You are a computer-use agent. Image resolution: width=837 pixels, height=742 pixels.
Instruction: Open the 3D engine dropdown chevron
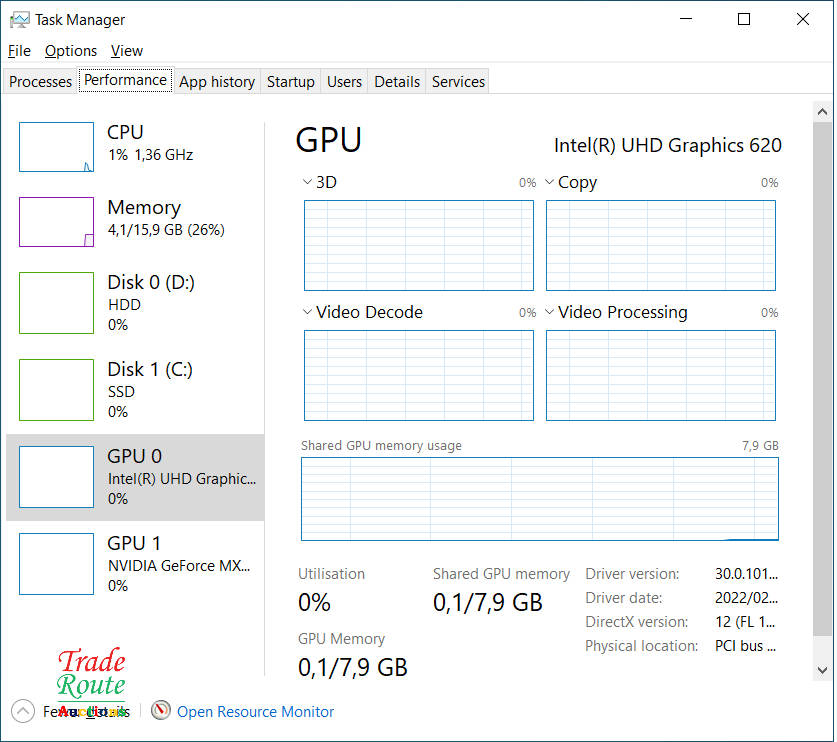307,182
